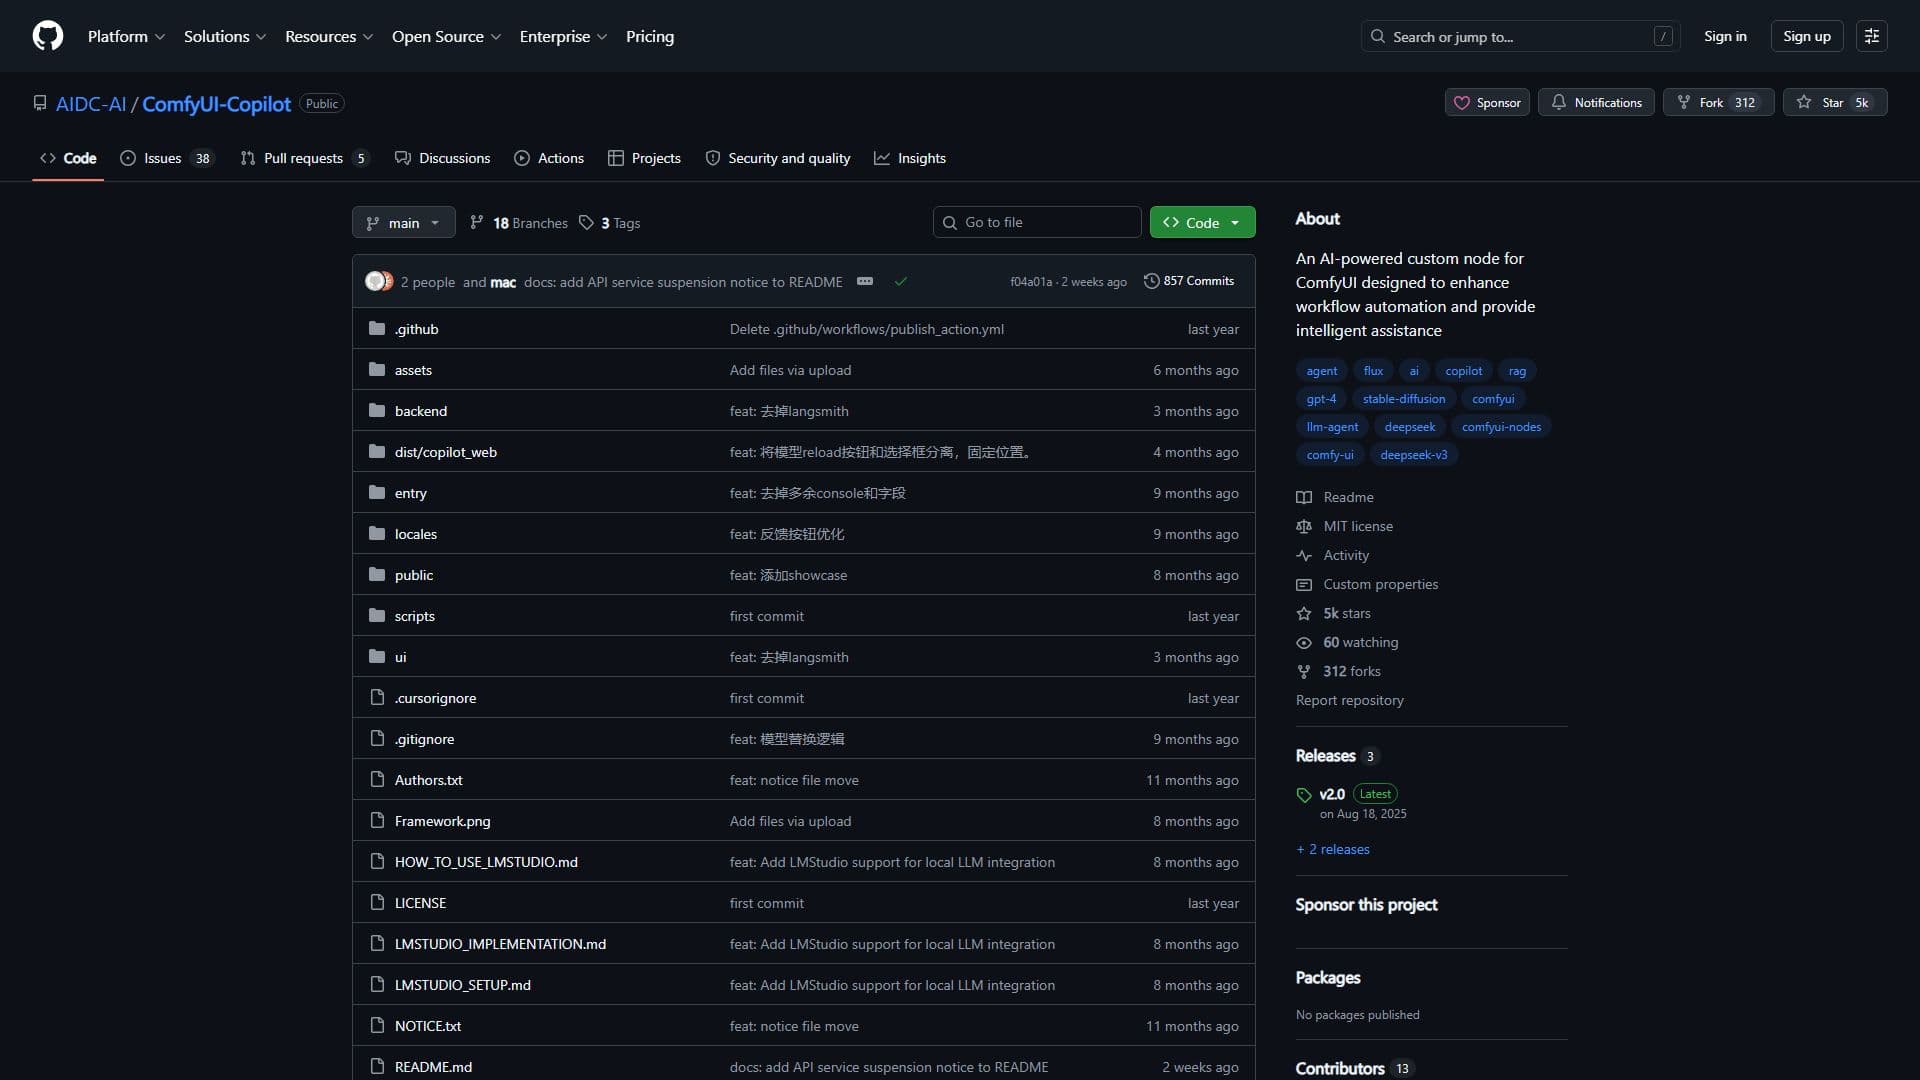Click the green check status icon

pos(901,281)
